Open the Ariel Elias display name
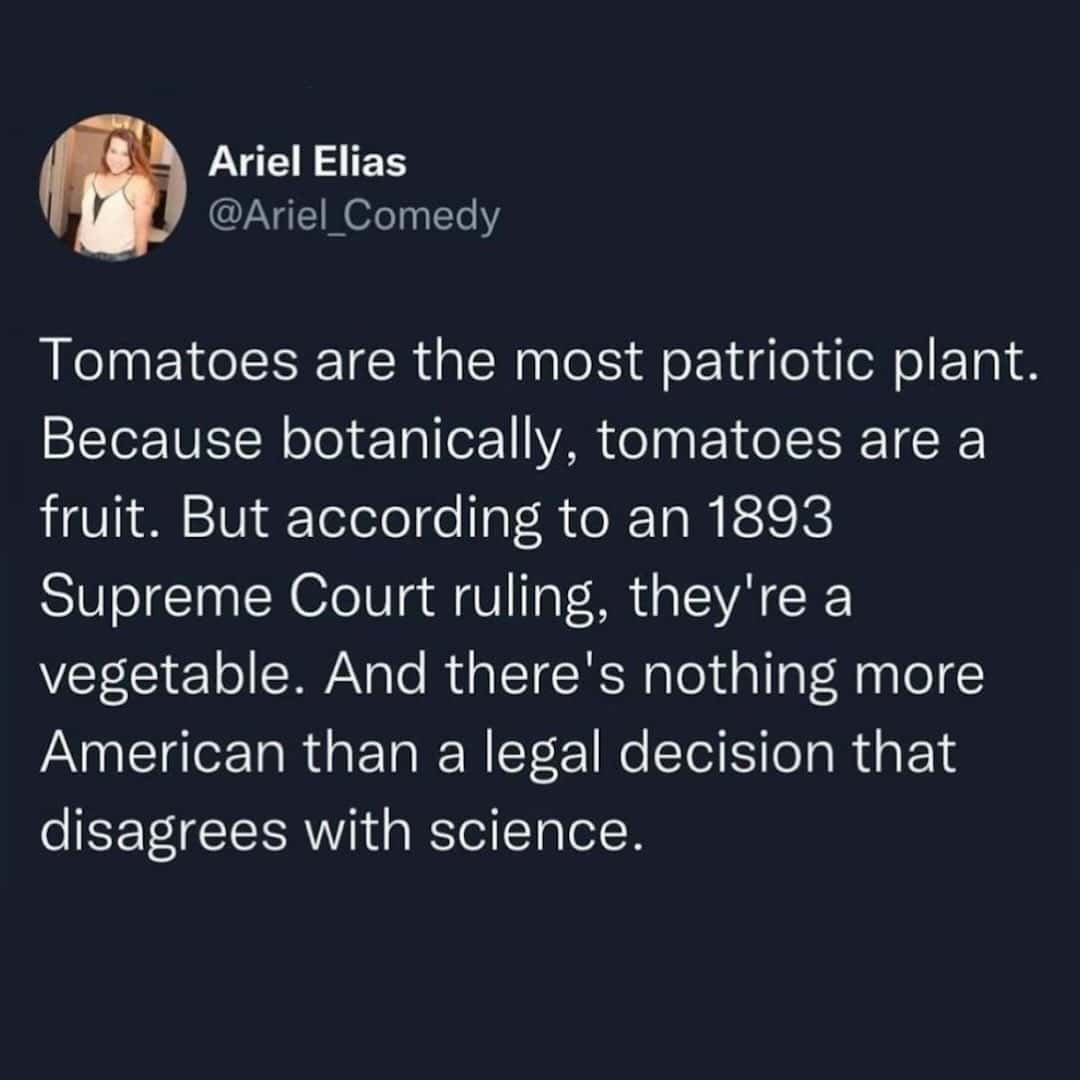This screenshot has height=1080, width=1080. (307, 163)
